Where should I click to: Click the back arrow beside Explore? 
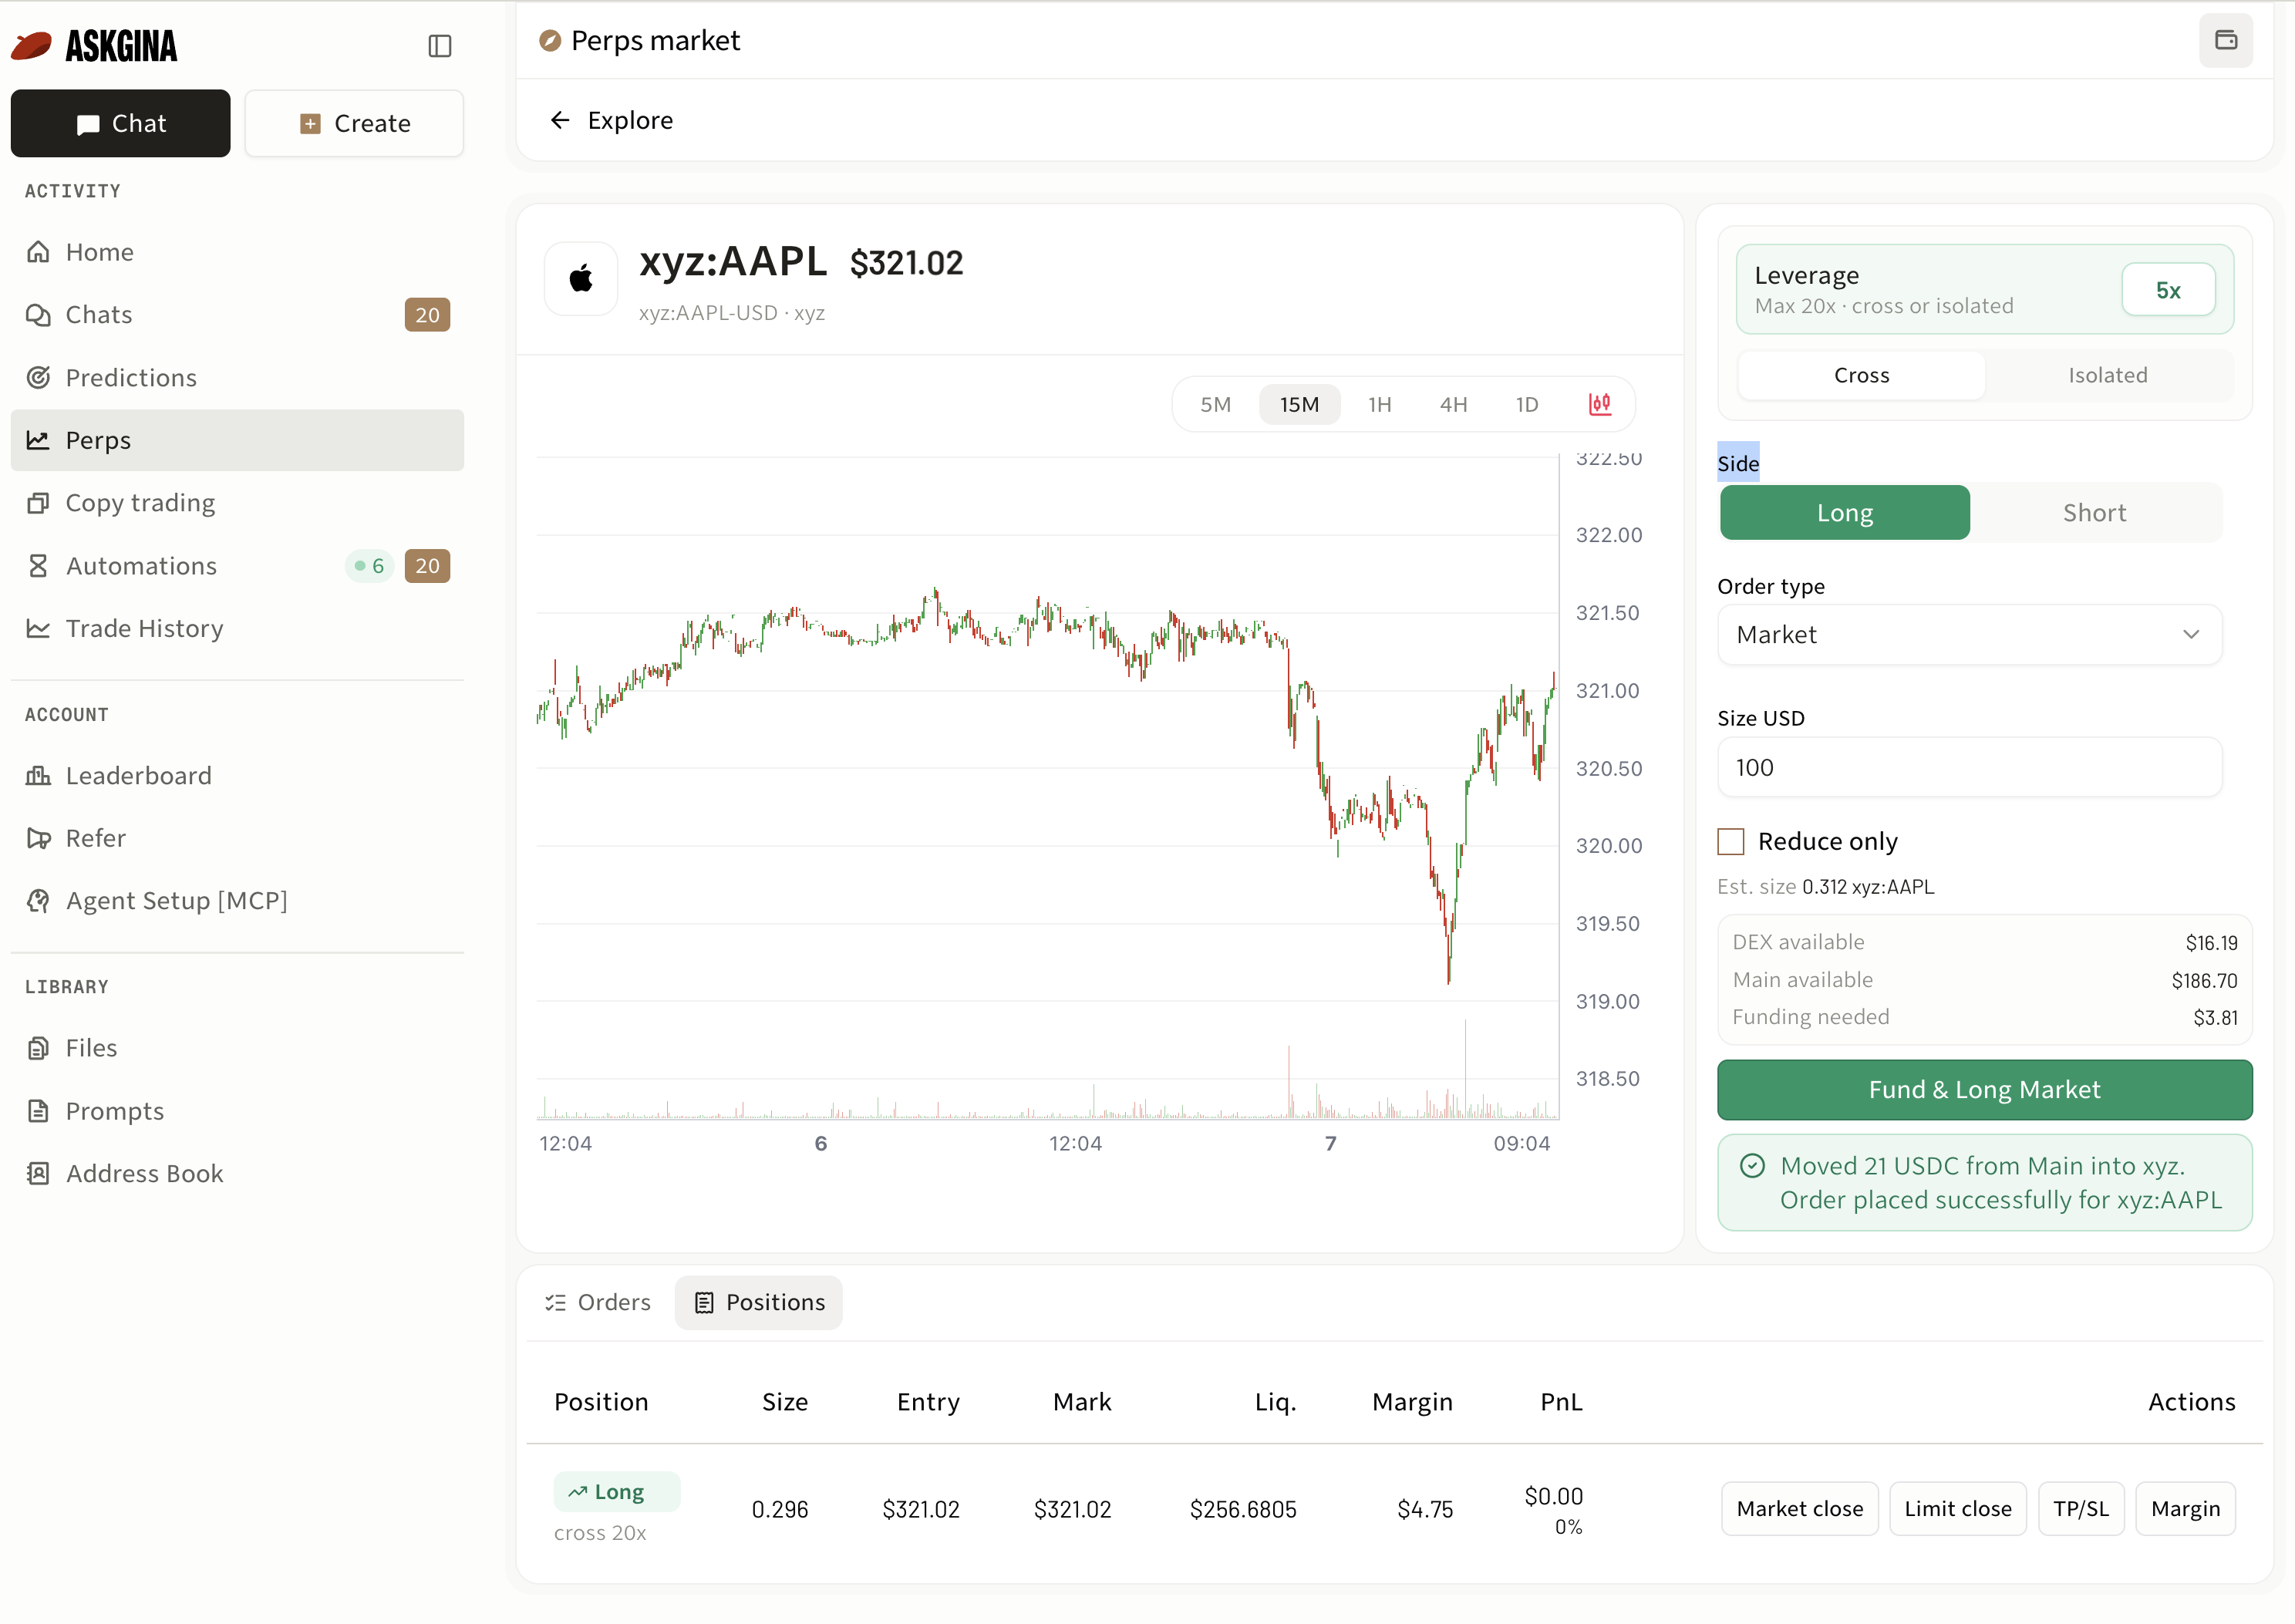pyautogui.click(x=560, y=120)
